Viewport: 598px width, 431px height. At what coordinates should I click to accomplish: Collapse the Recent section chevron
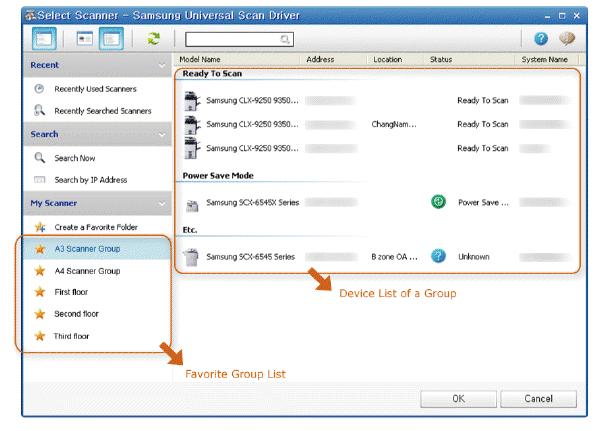click(162, 66)
